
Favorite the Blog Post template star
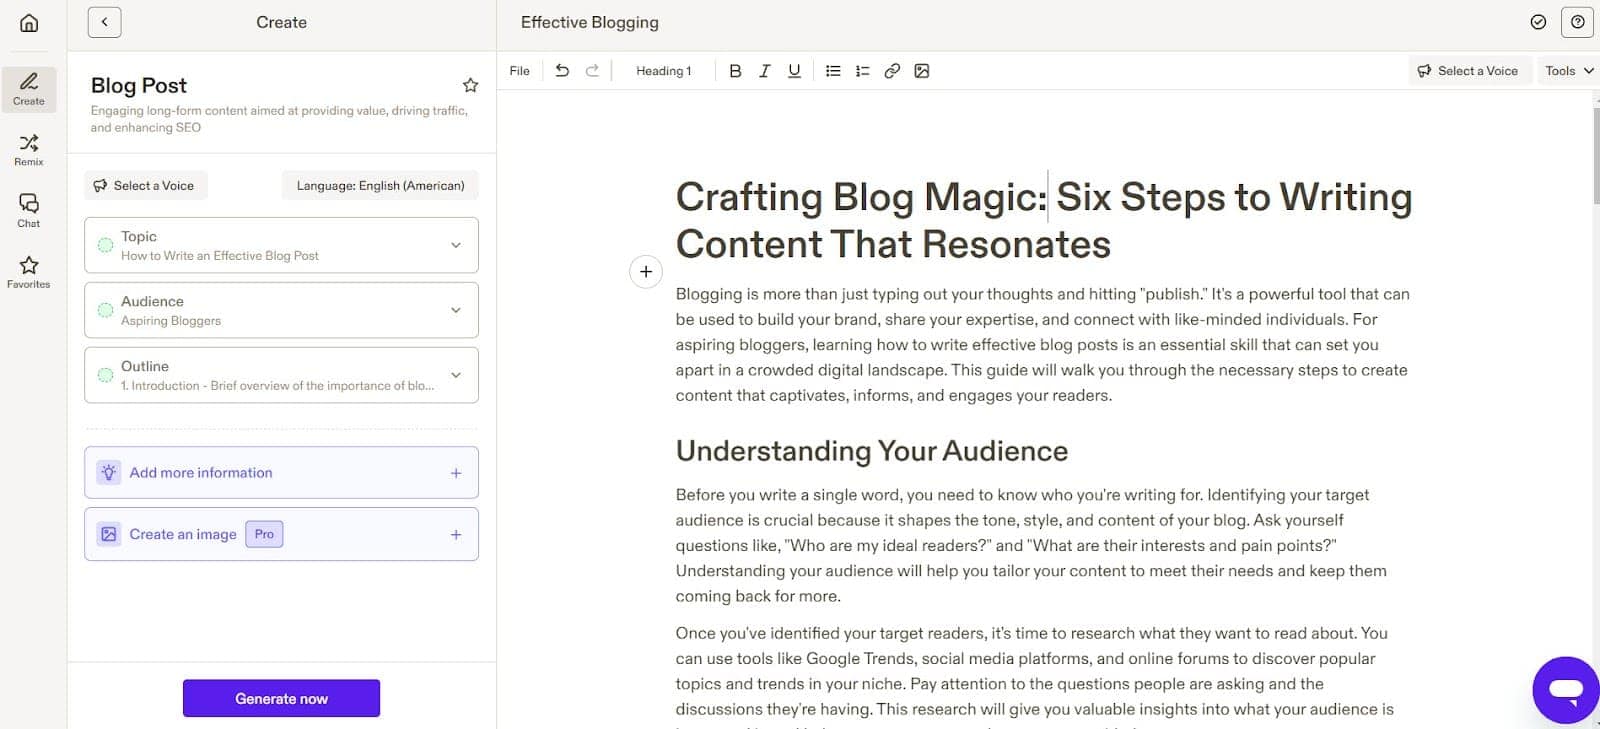click(x=470, y=85)
